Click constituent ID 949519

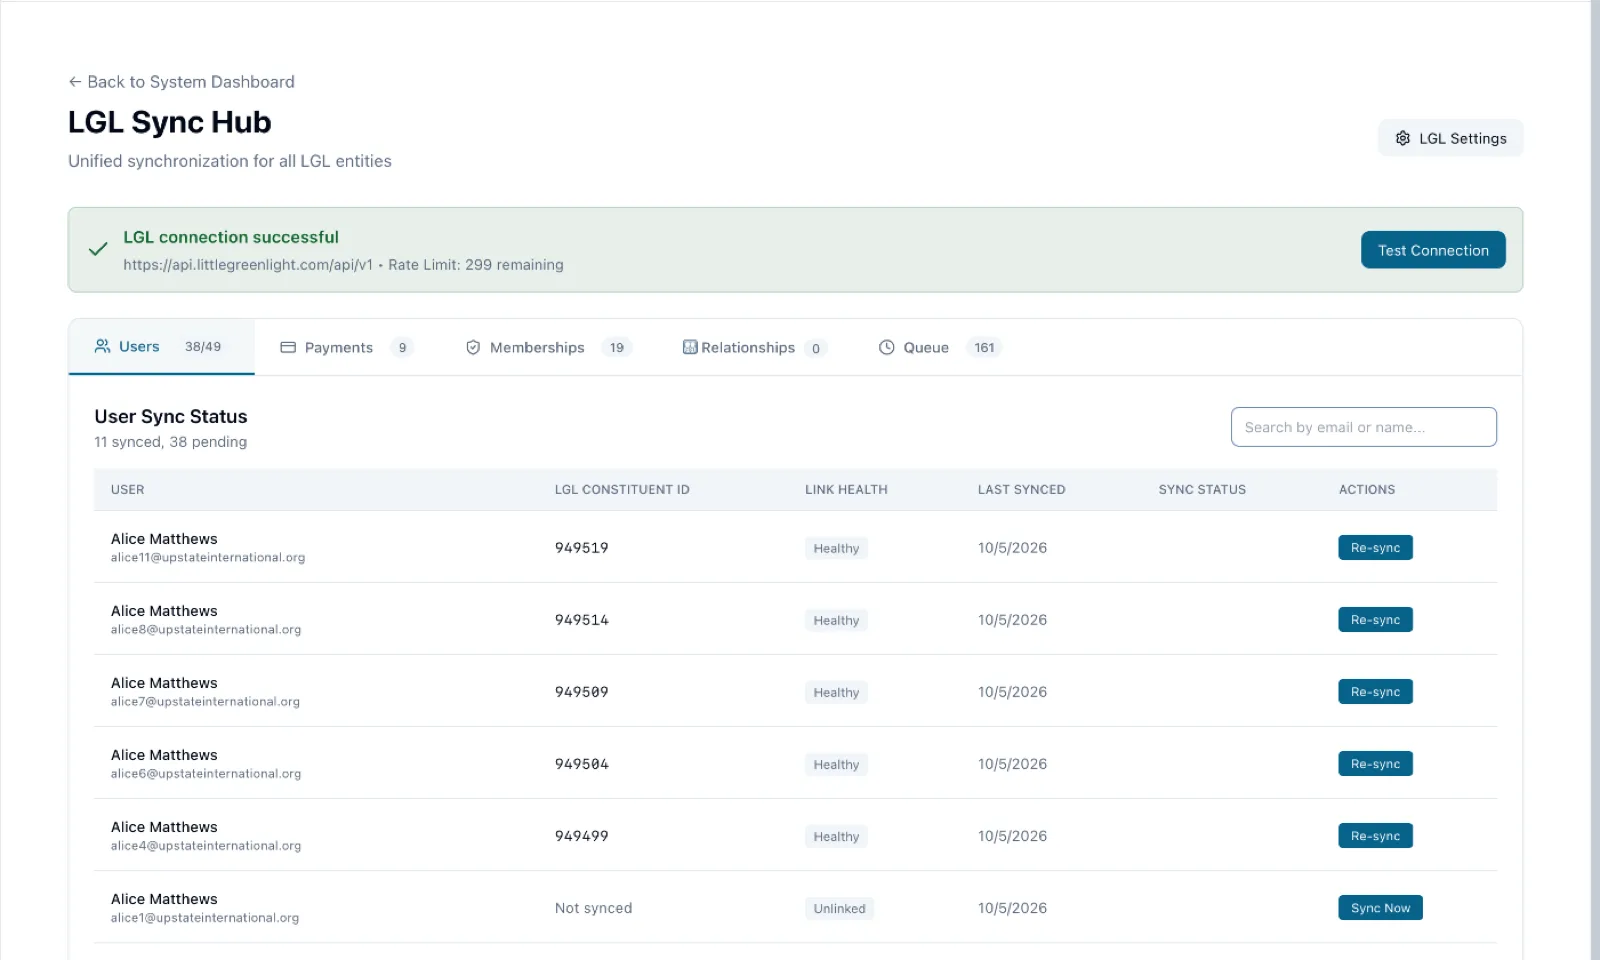tap(581, 548)
